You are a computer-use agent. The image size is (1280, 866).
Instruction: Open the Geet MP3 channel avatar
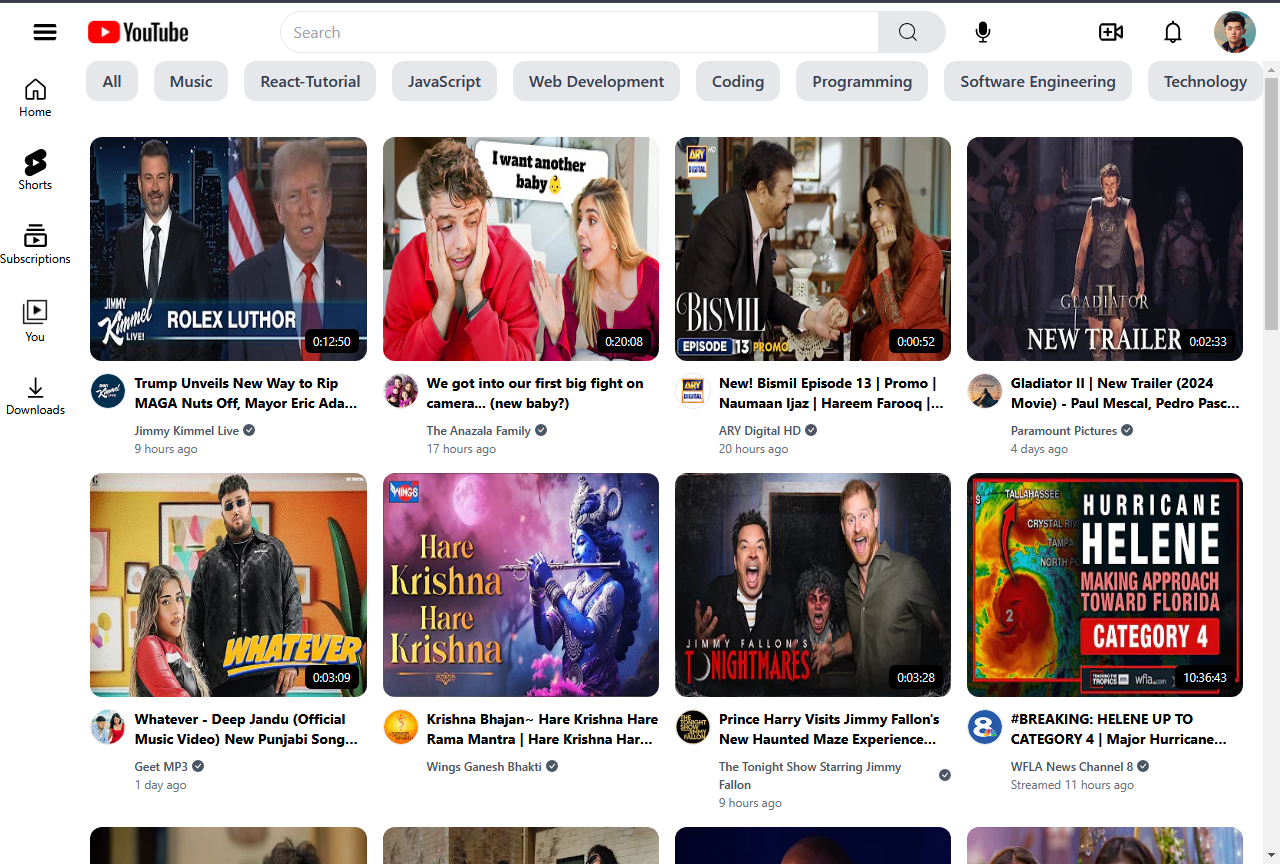[x=108, y=727]
